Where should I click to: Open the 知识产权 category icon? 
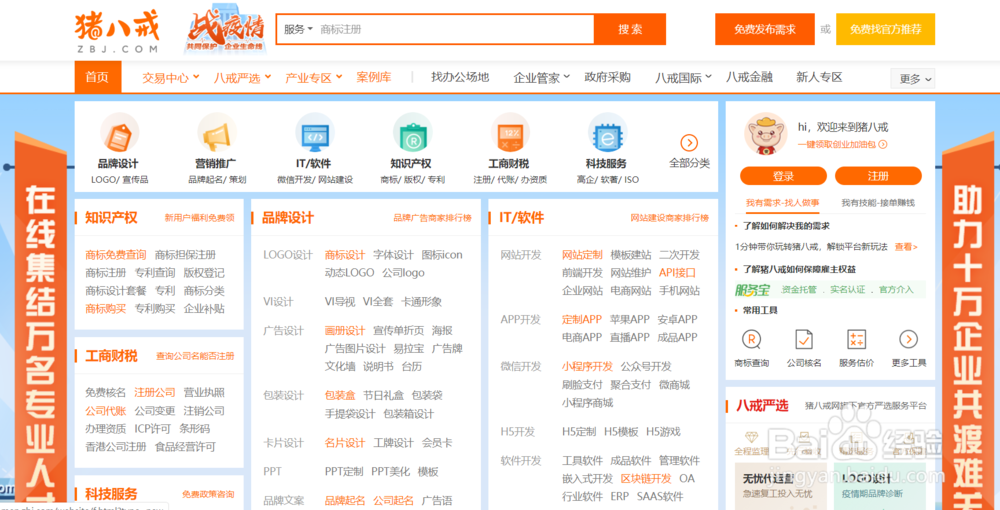(412, 134)
